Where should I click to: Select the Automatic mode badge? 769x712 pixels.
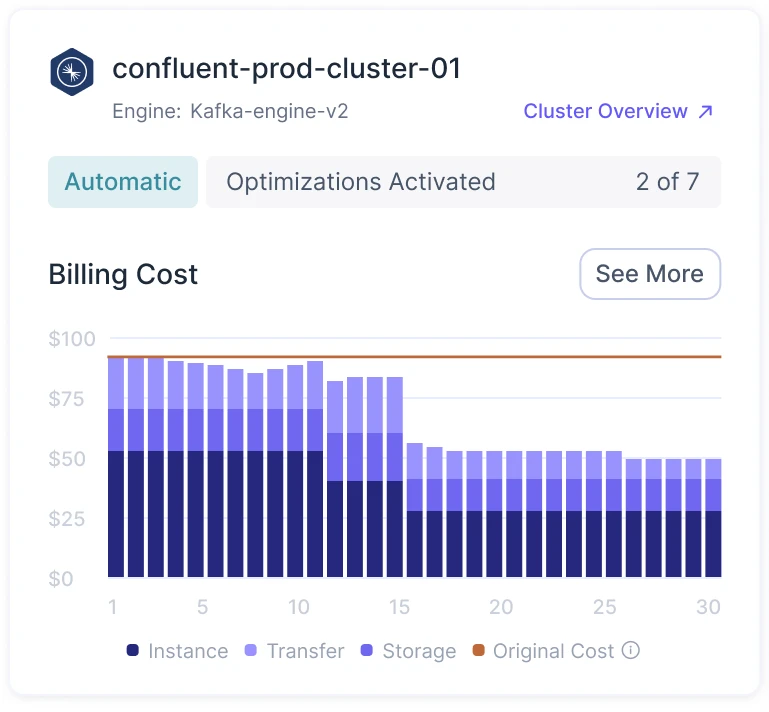[123, 182]
